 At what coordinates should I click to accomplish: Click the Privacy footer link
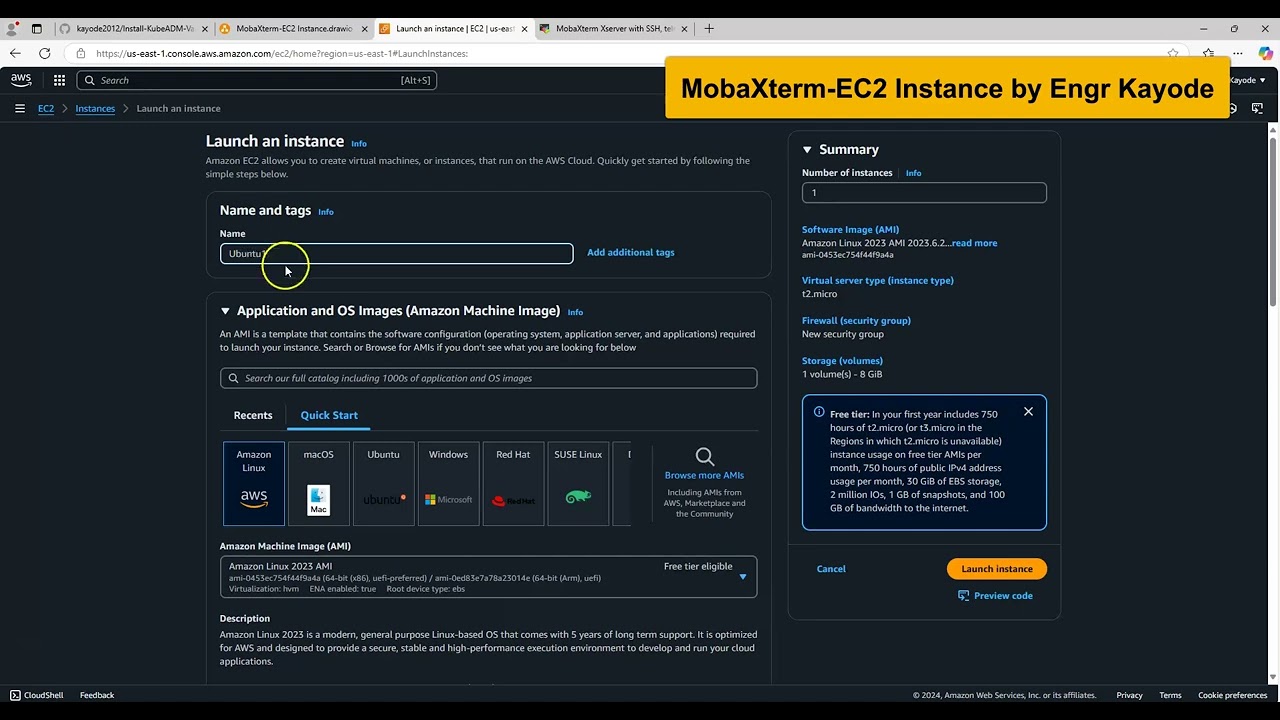click(x=1129, y=695)
